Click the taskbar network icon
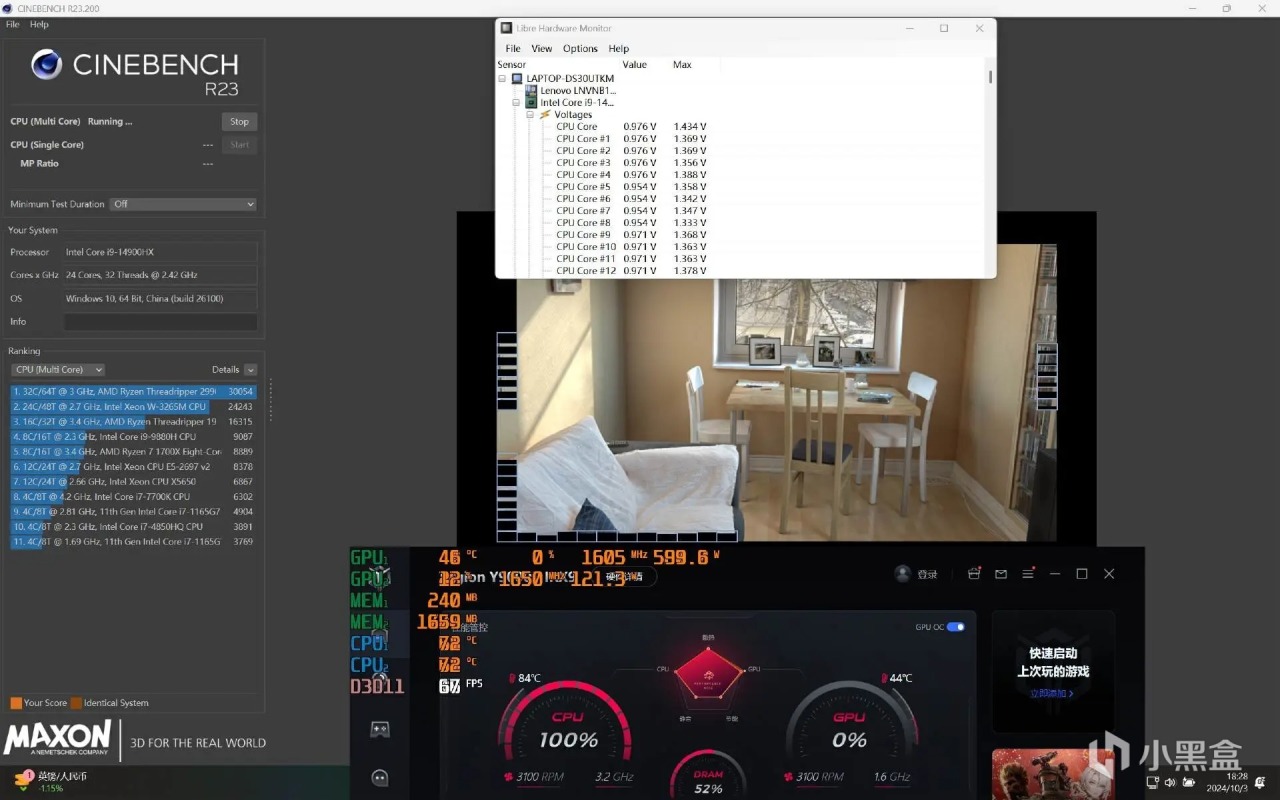Viewport: 1280px width, 800px height. click(1153, 782)
